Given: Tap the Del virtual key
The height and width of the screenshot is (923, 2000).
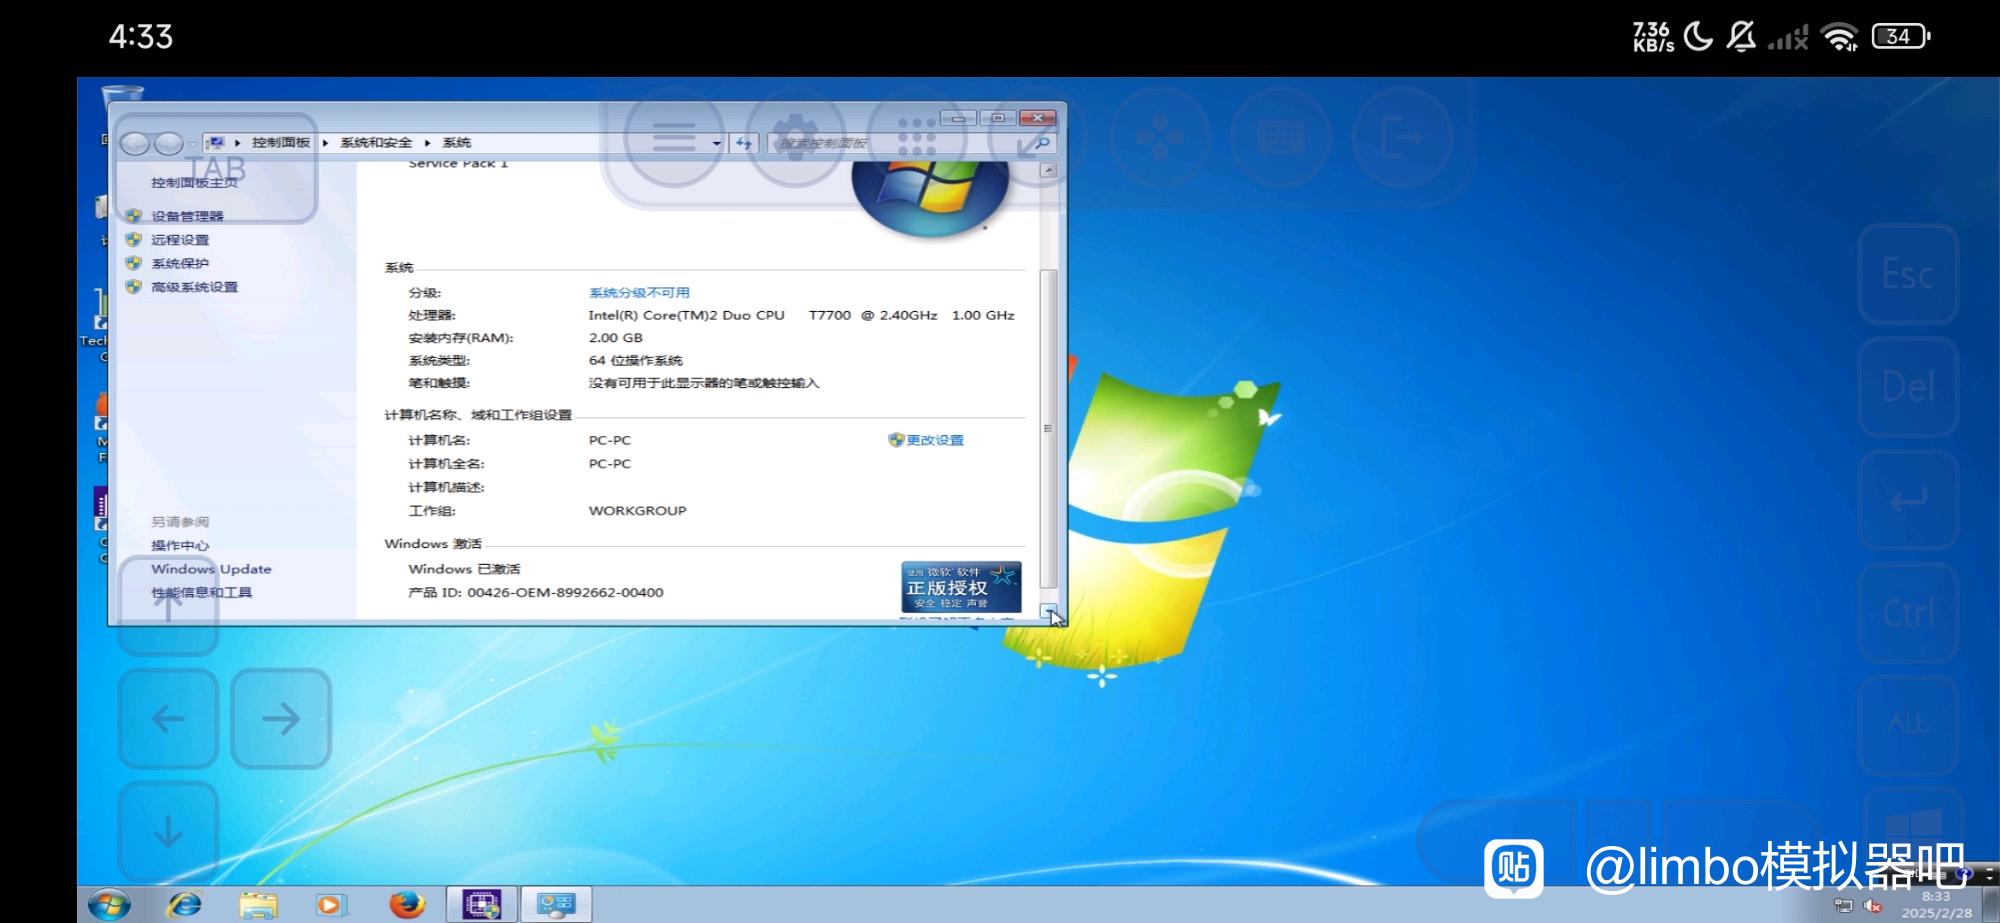Looking at the screenshot, I should (x=1908, y=387).
